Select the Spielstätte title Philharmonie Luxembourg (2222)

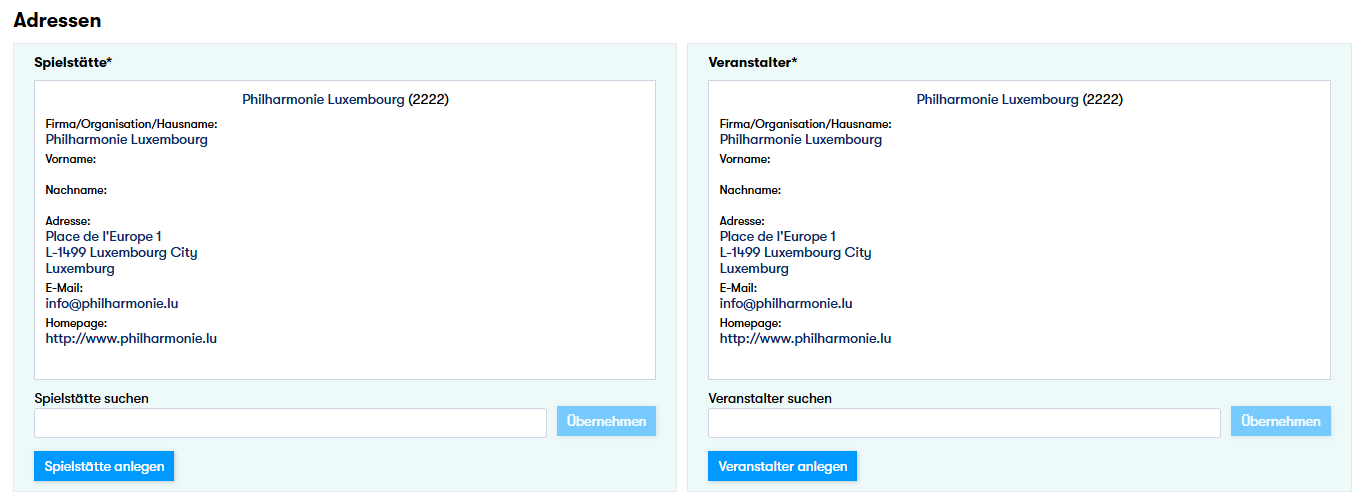click(345, 100)
